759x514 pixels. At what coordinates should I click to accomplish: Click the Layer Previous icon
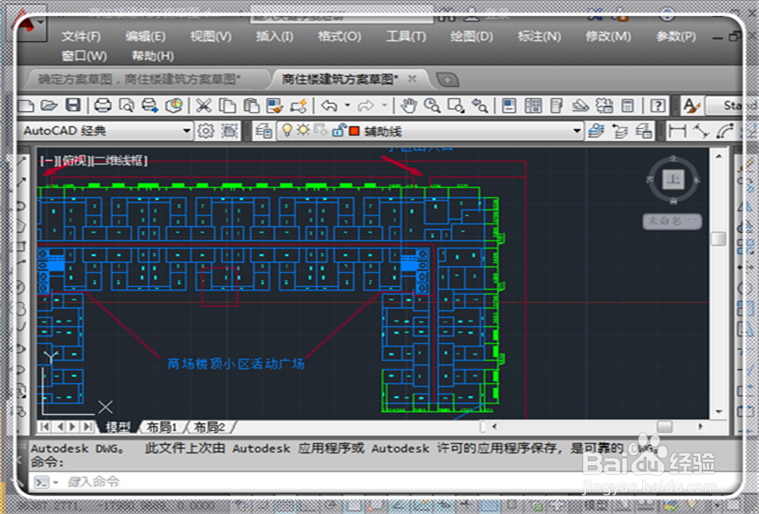(x=620, y=131)
